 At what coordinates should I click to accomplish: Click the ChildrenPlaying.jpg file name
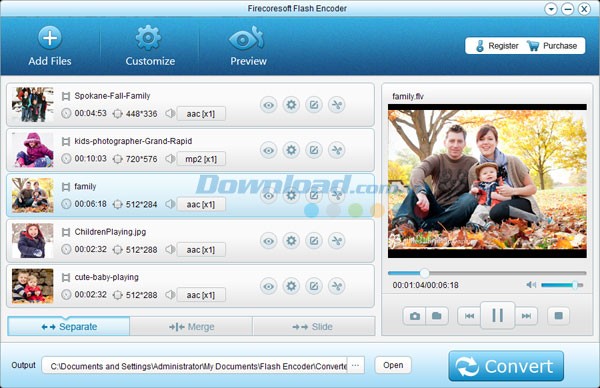110,232
